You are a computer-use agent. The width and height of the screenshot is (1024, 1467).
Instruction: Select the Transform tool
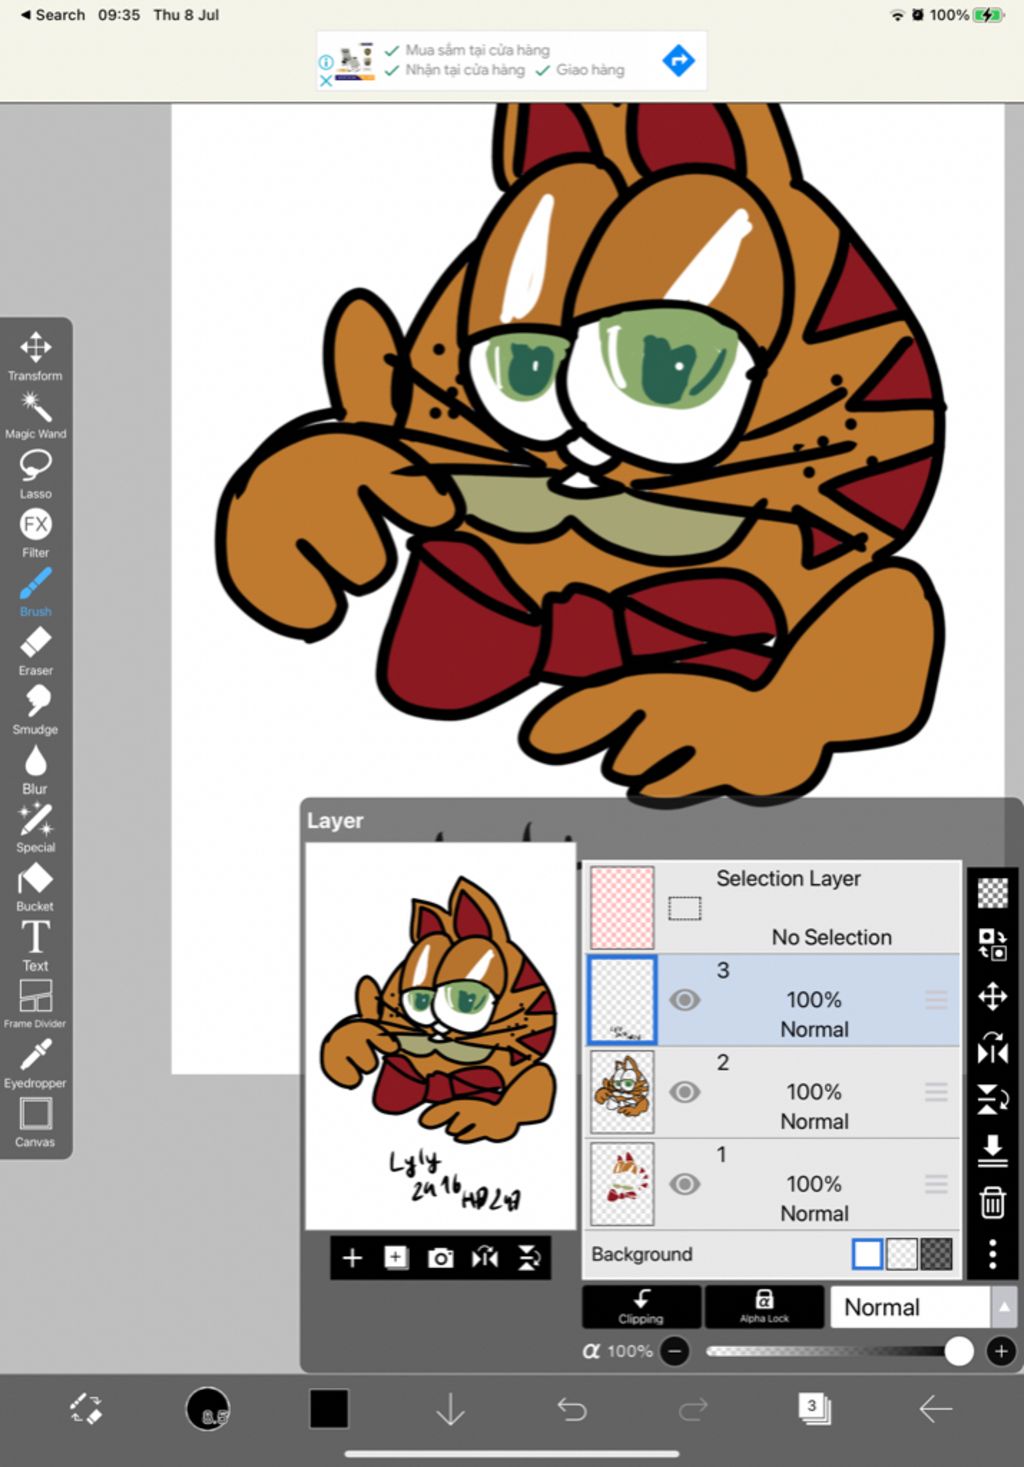point(35,356)
